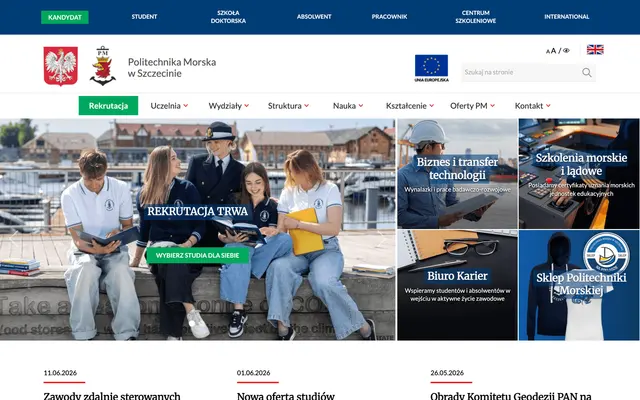
Task: Expand the Oferty PM menu
Action: point(472,106)
